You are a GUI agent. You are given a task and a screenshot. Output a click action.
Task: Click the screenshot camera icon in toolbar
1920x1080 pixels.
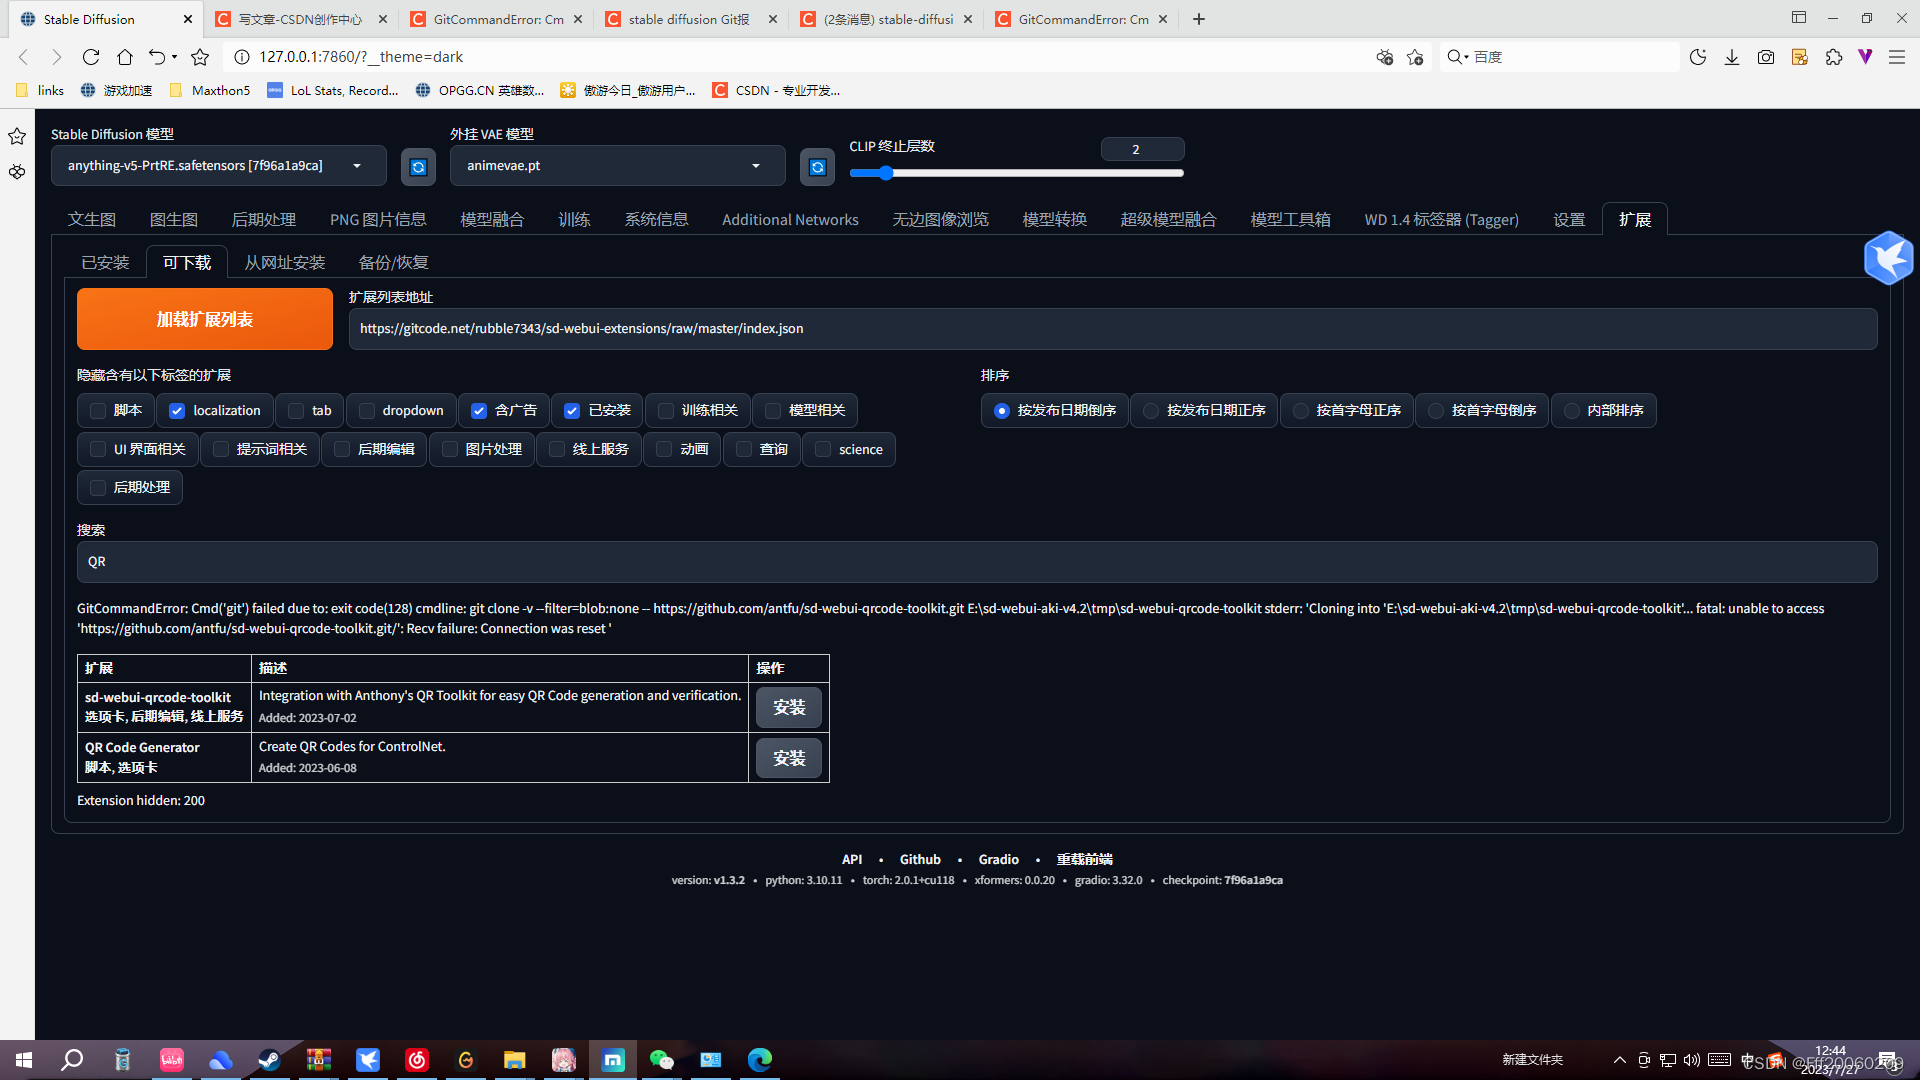[x=1765, y=57]
